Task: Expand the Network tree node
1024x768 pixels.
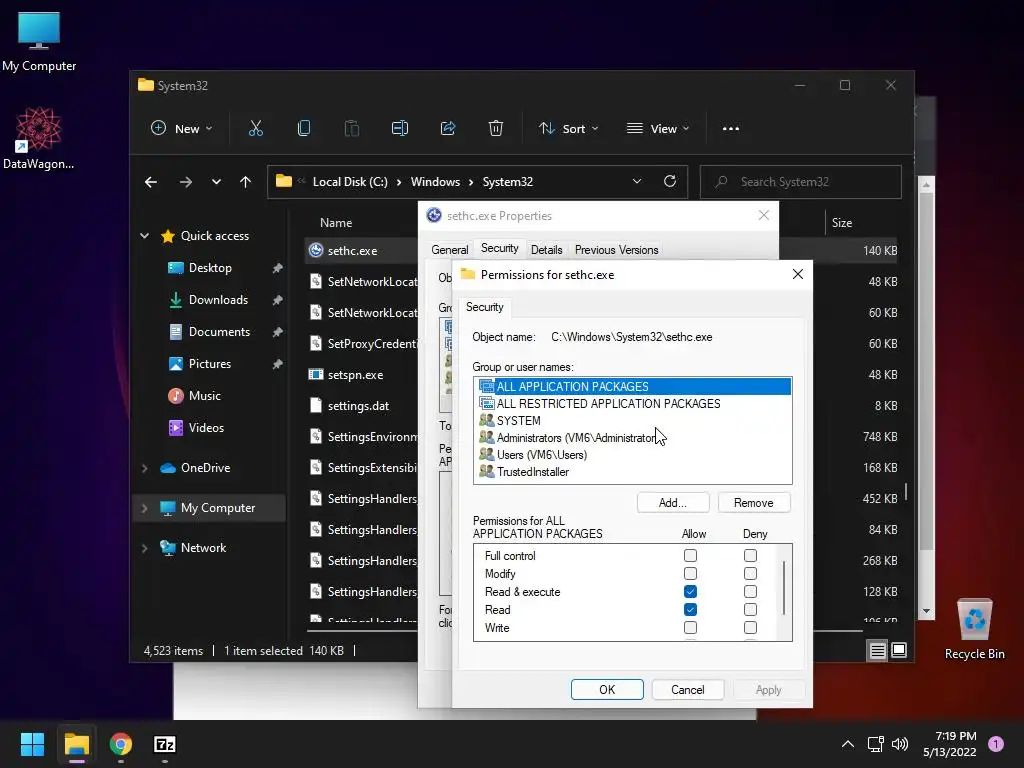Action: click(x=144, y=548)
